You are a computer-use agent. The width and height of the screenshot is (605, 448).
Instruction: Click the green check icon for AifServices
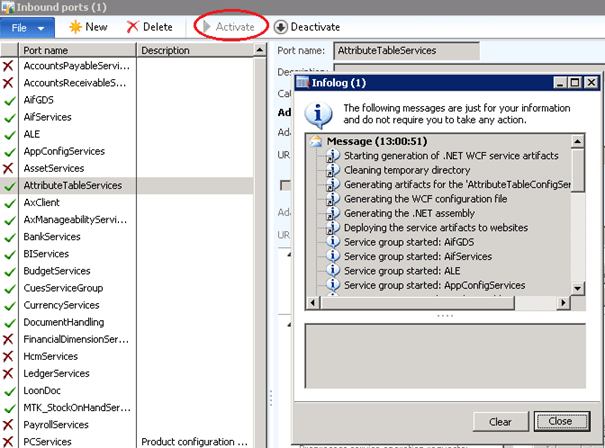(x=9, y=117)
